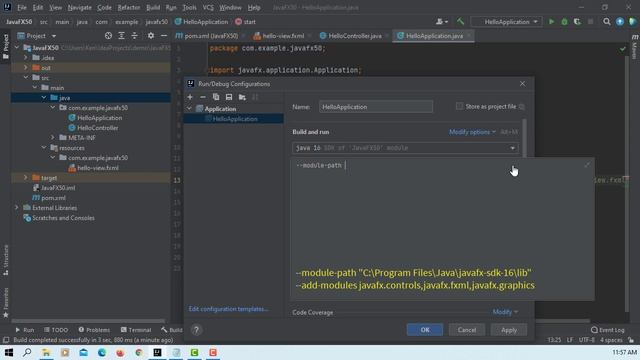The height and width of the screenshot is (360, 640).
Task: Open the Navigate menu
Action: tap(80, 7)
